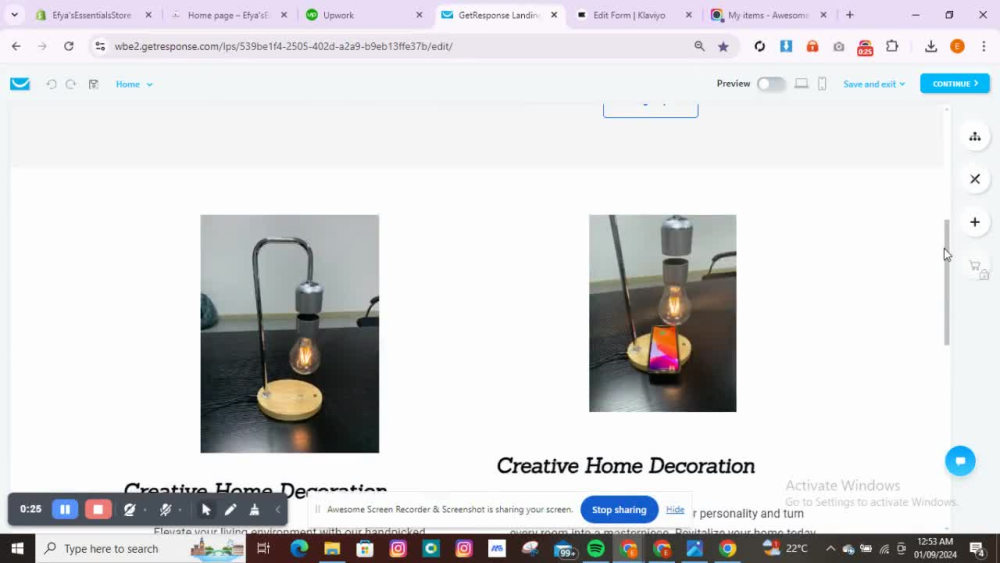Select the recorder cursor pointer tool
This screenshot has width=1000, height=563.
(206, 509)
